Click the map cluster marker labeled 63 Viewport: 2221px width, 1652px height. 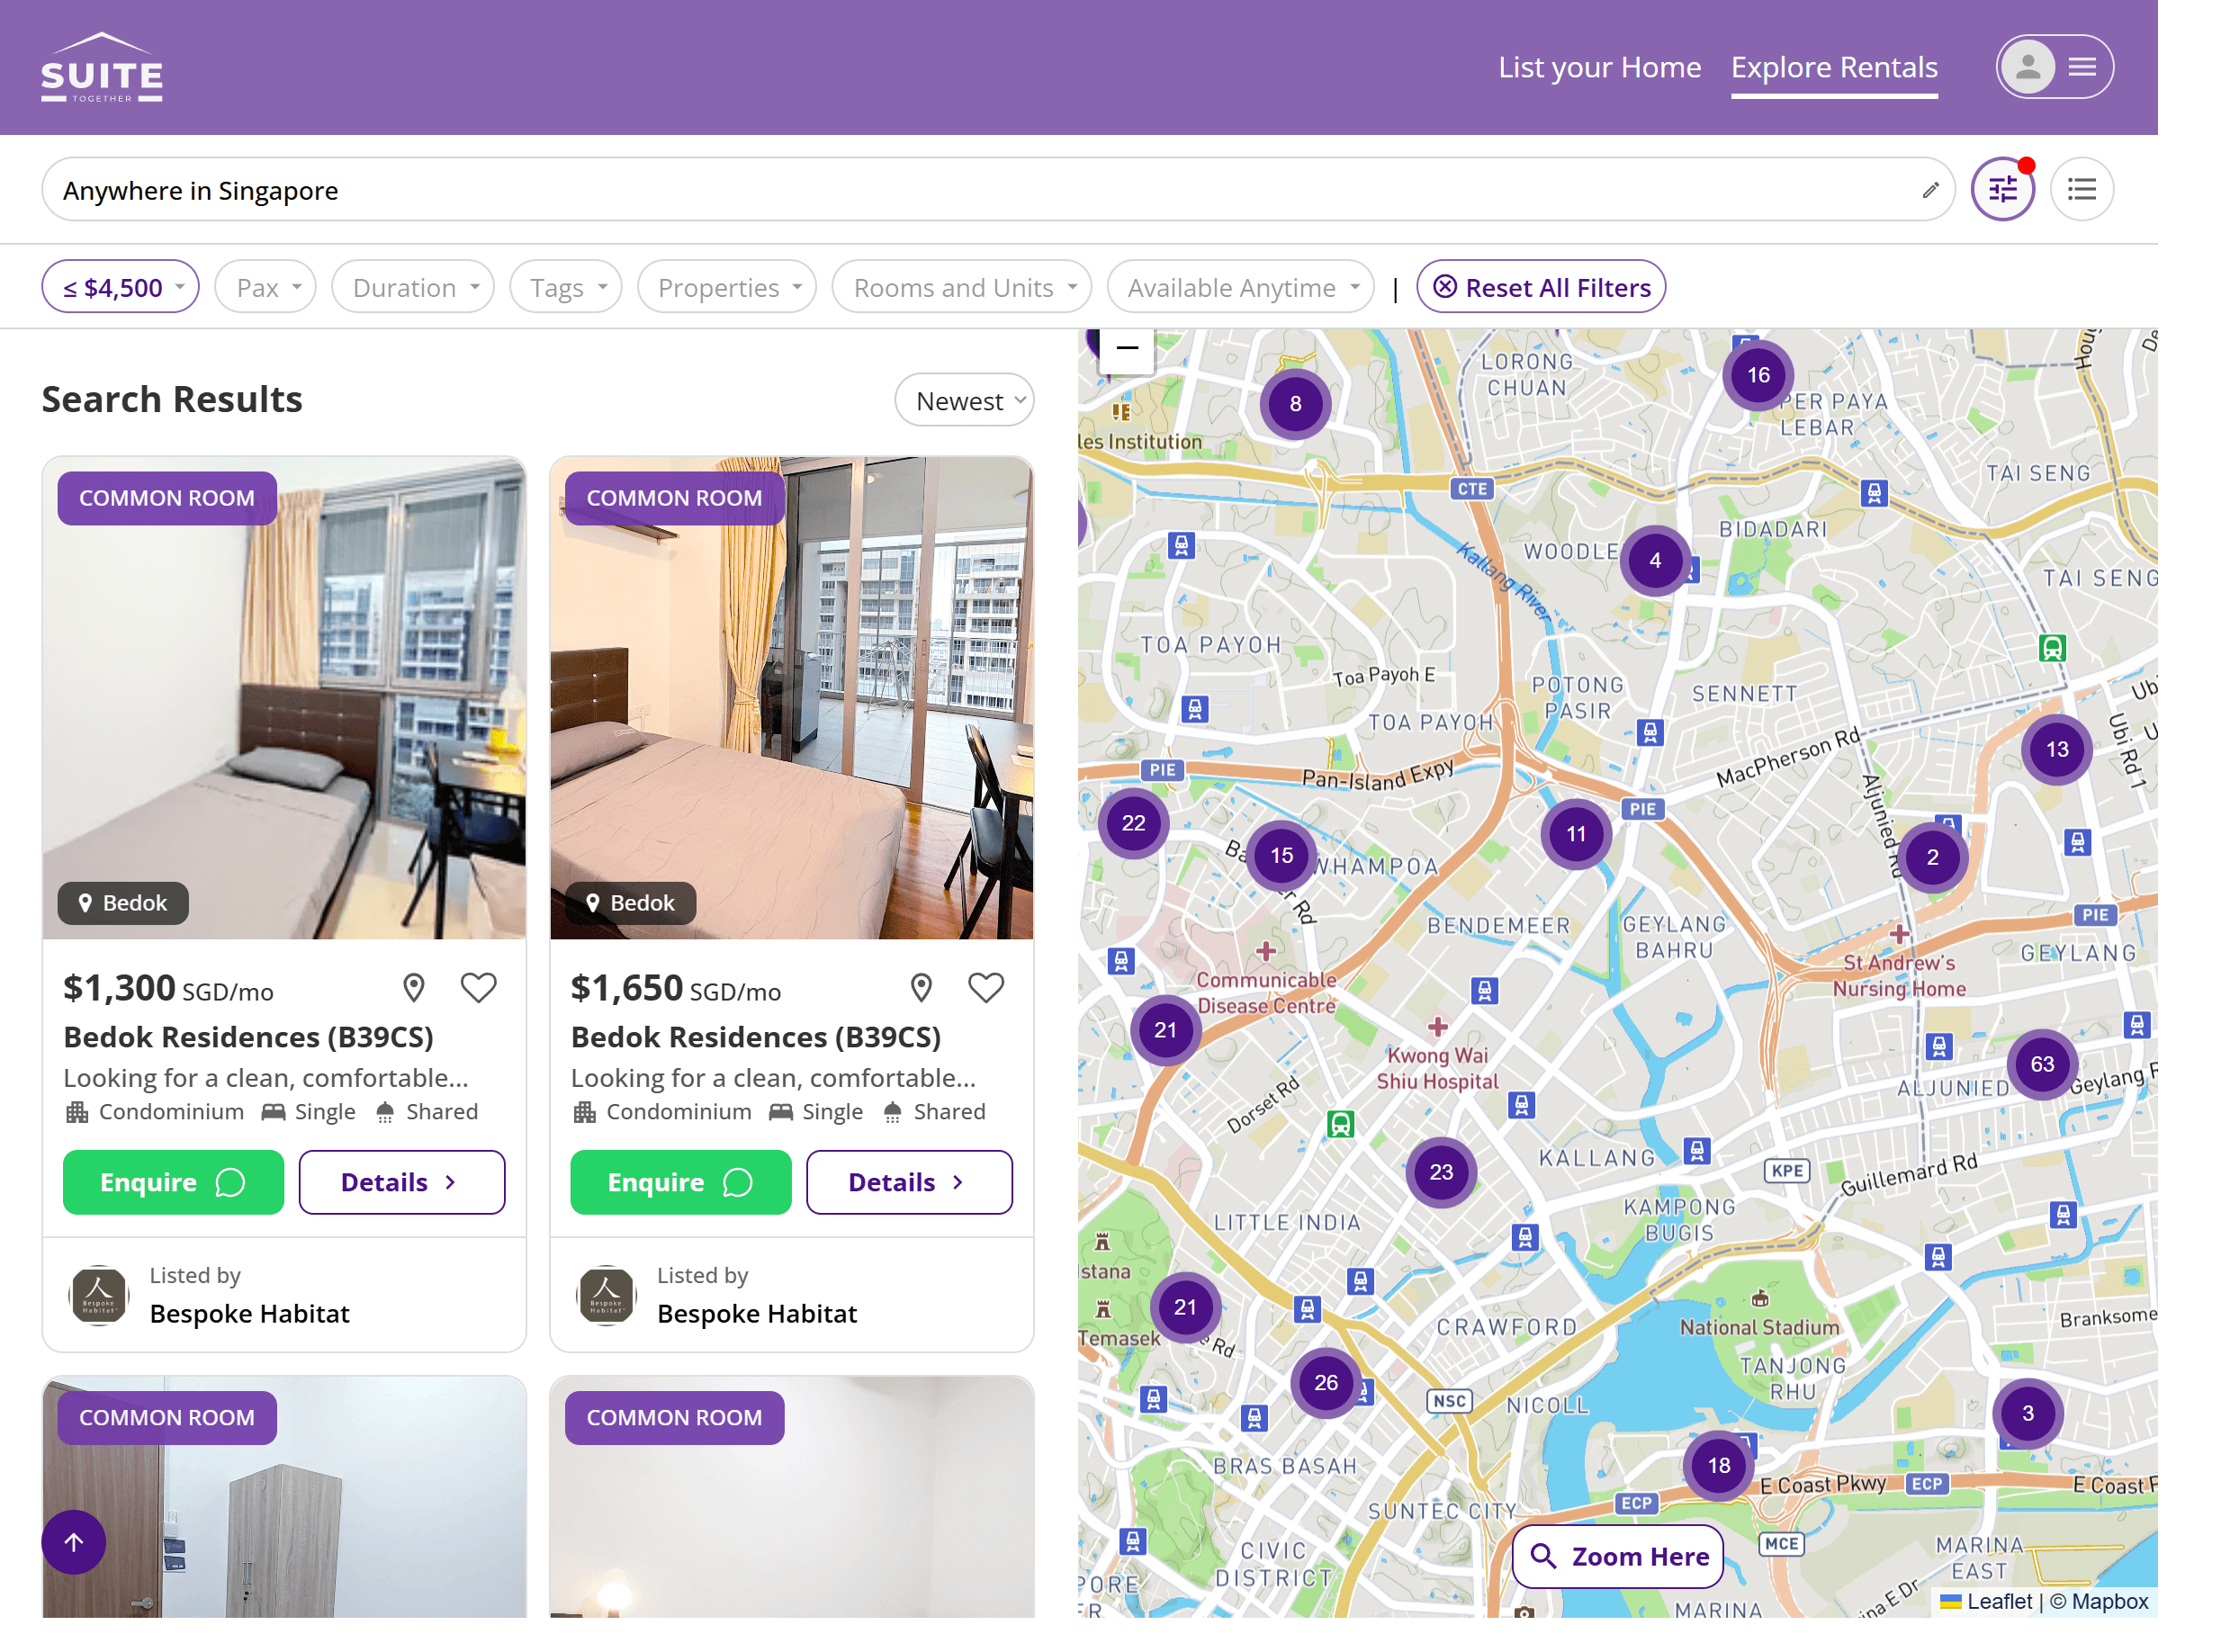click(x=2042, y=1064)
